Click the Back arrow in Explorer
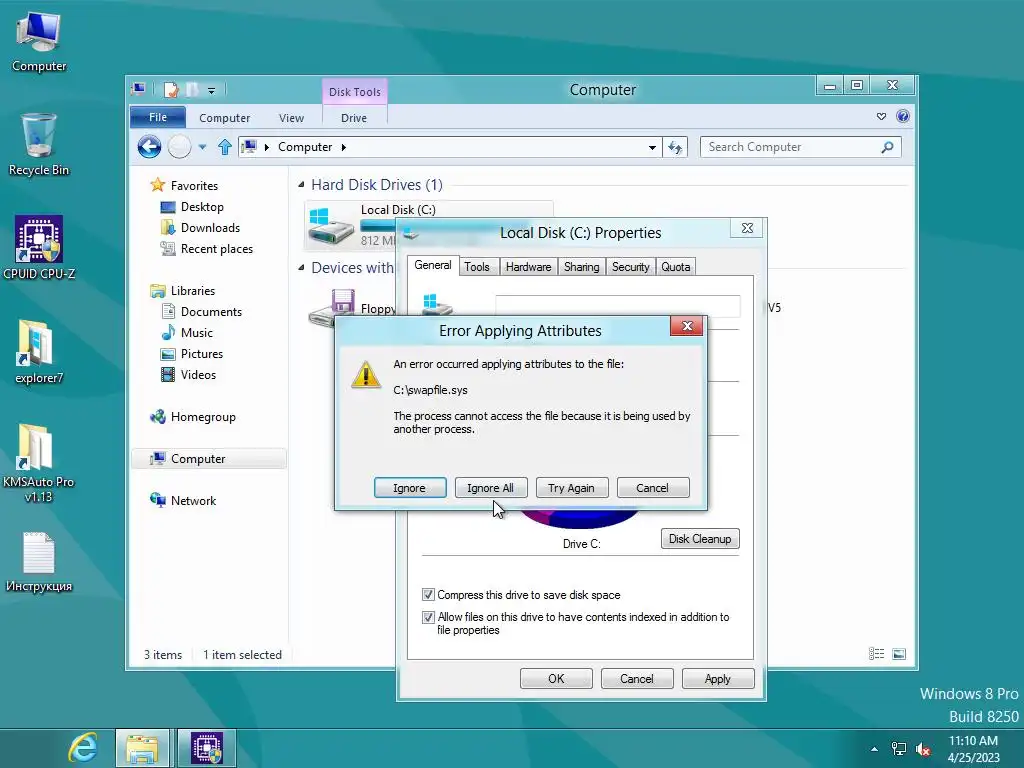 point(150,147)
